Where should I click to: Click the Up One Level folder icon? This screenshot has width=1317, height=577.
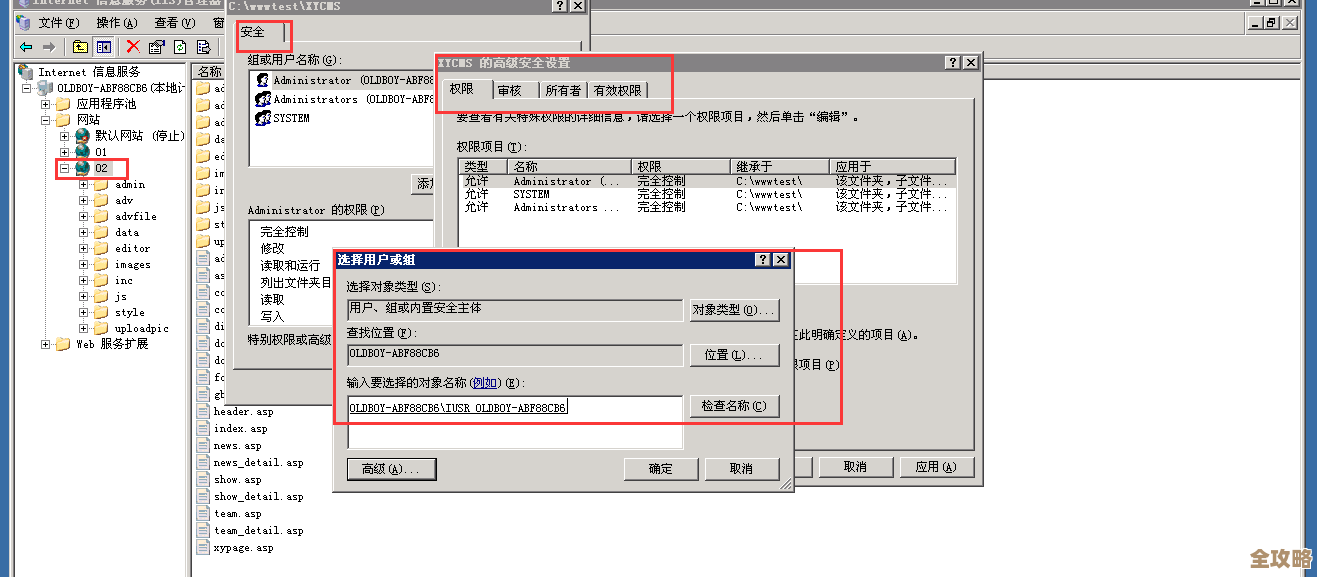(80, 46)
